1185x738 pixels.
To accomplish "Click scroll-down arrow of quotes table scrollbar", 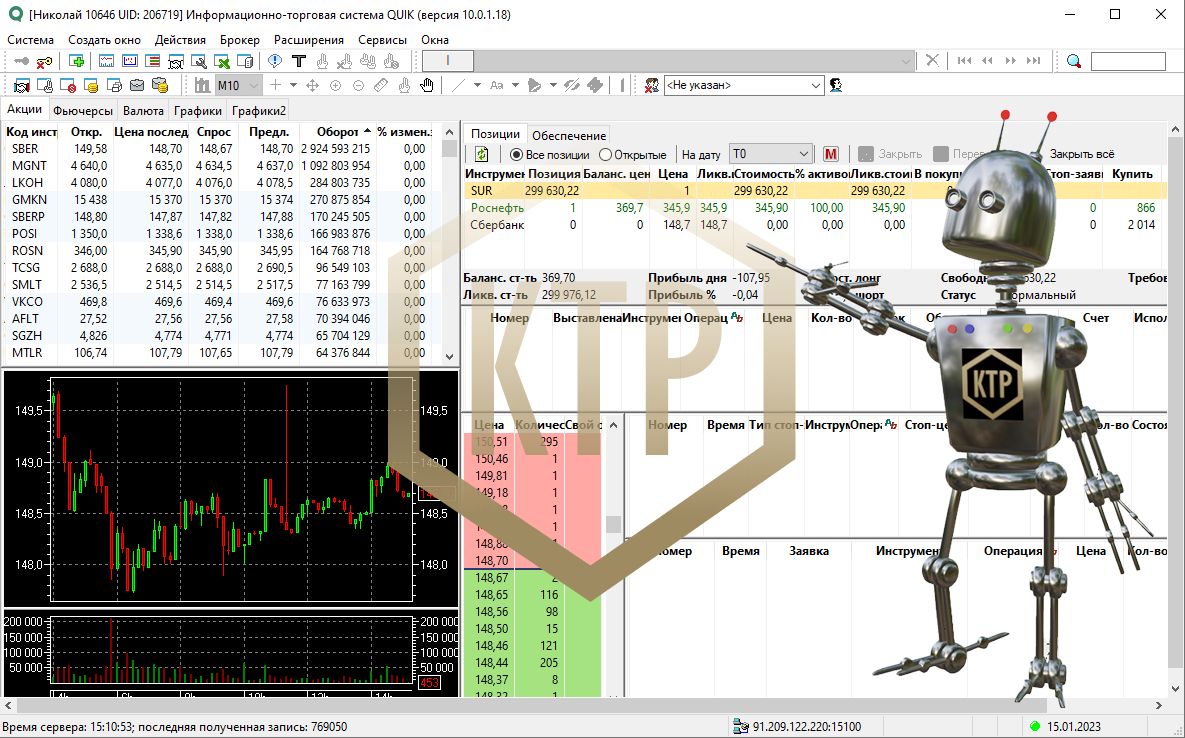I will [450, 357].
